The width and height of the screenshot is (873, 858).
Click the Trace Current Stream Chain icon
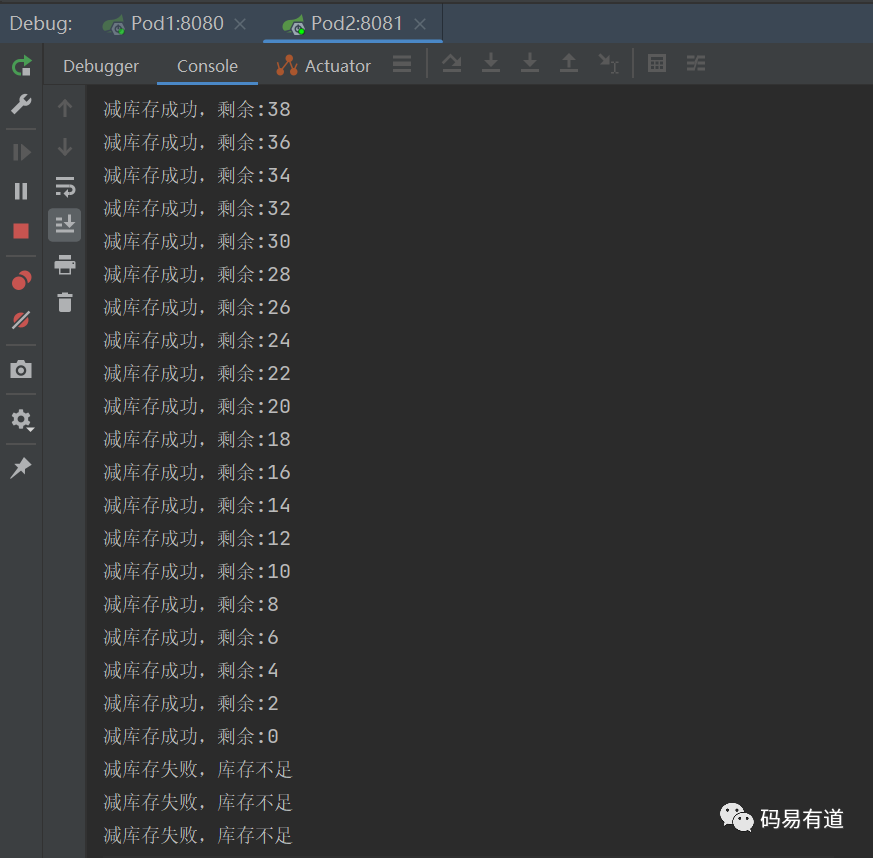pyautogui.click(x=696, y=63)
